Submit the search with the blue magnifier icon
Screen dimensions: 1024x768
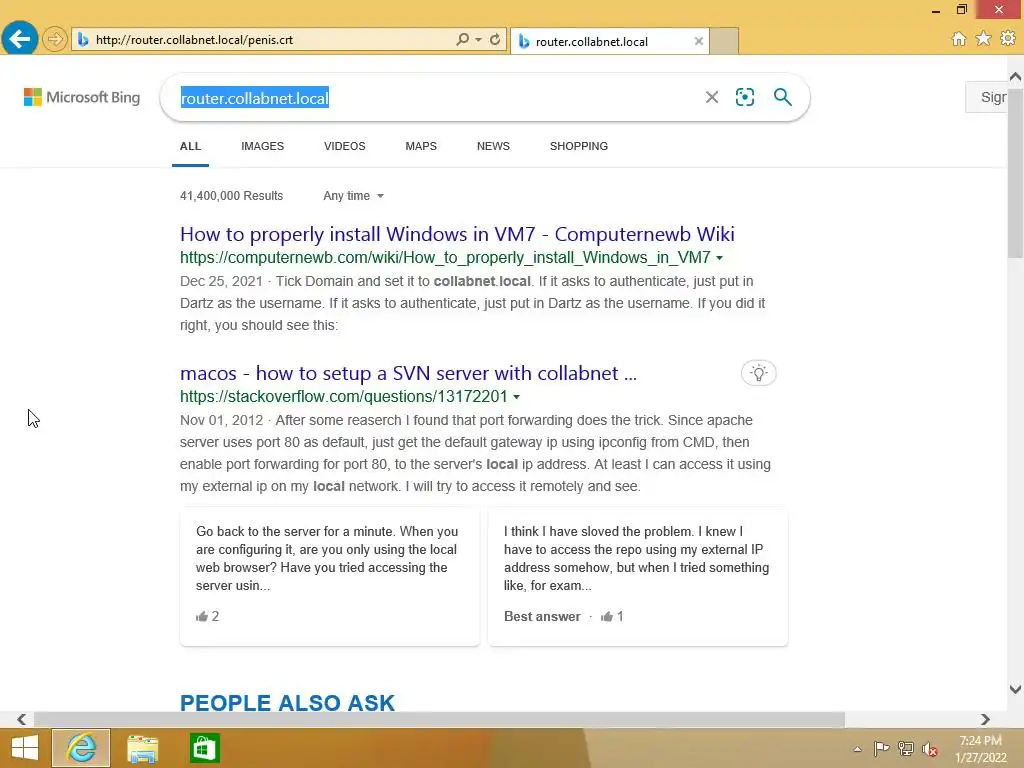[782, 97]
